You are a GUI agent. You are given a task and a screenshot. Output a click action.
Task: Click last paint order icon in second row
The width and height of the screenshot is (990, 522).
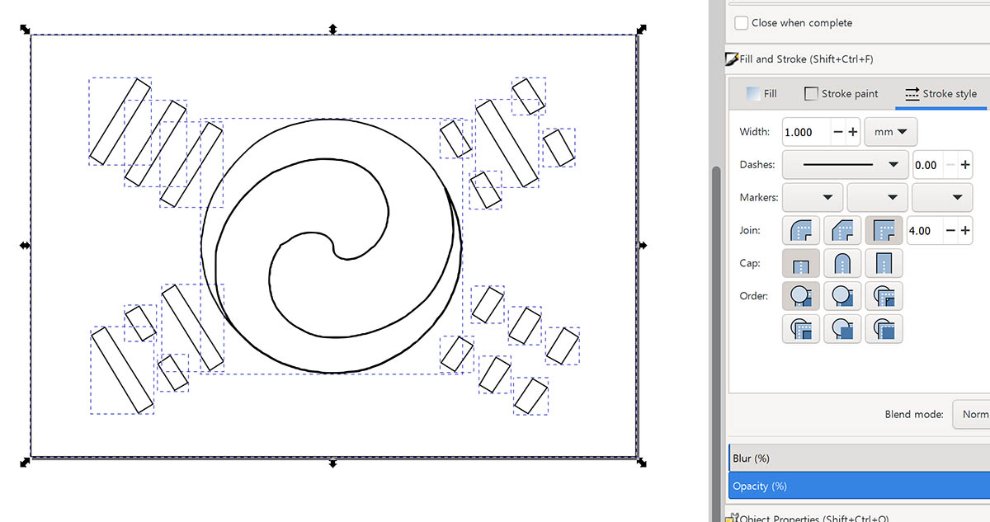click(884, 328)
